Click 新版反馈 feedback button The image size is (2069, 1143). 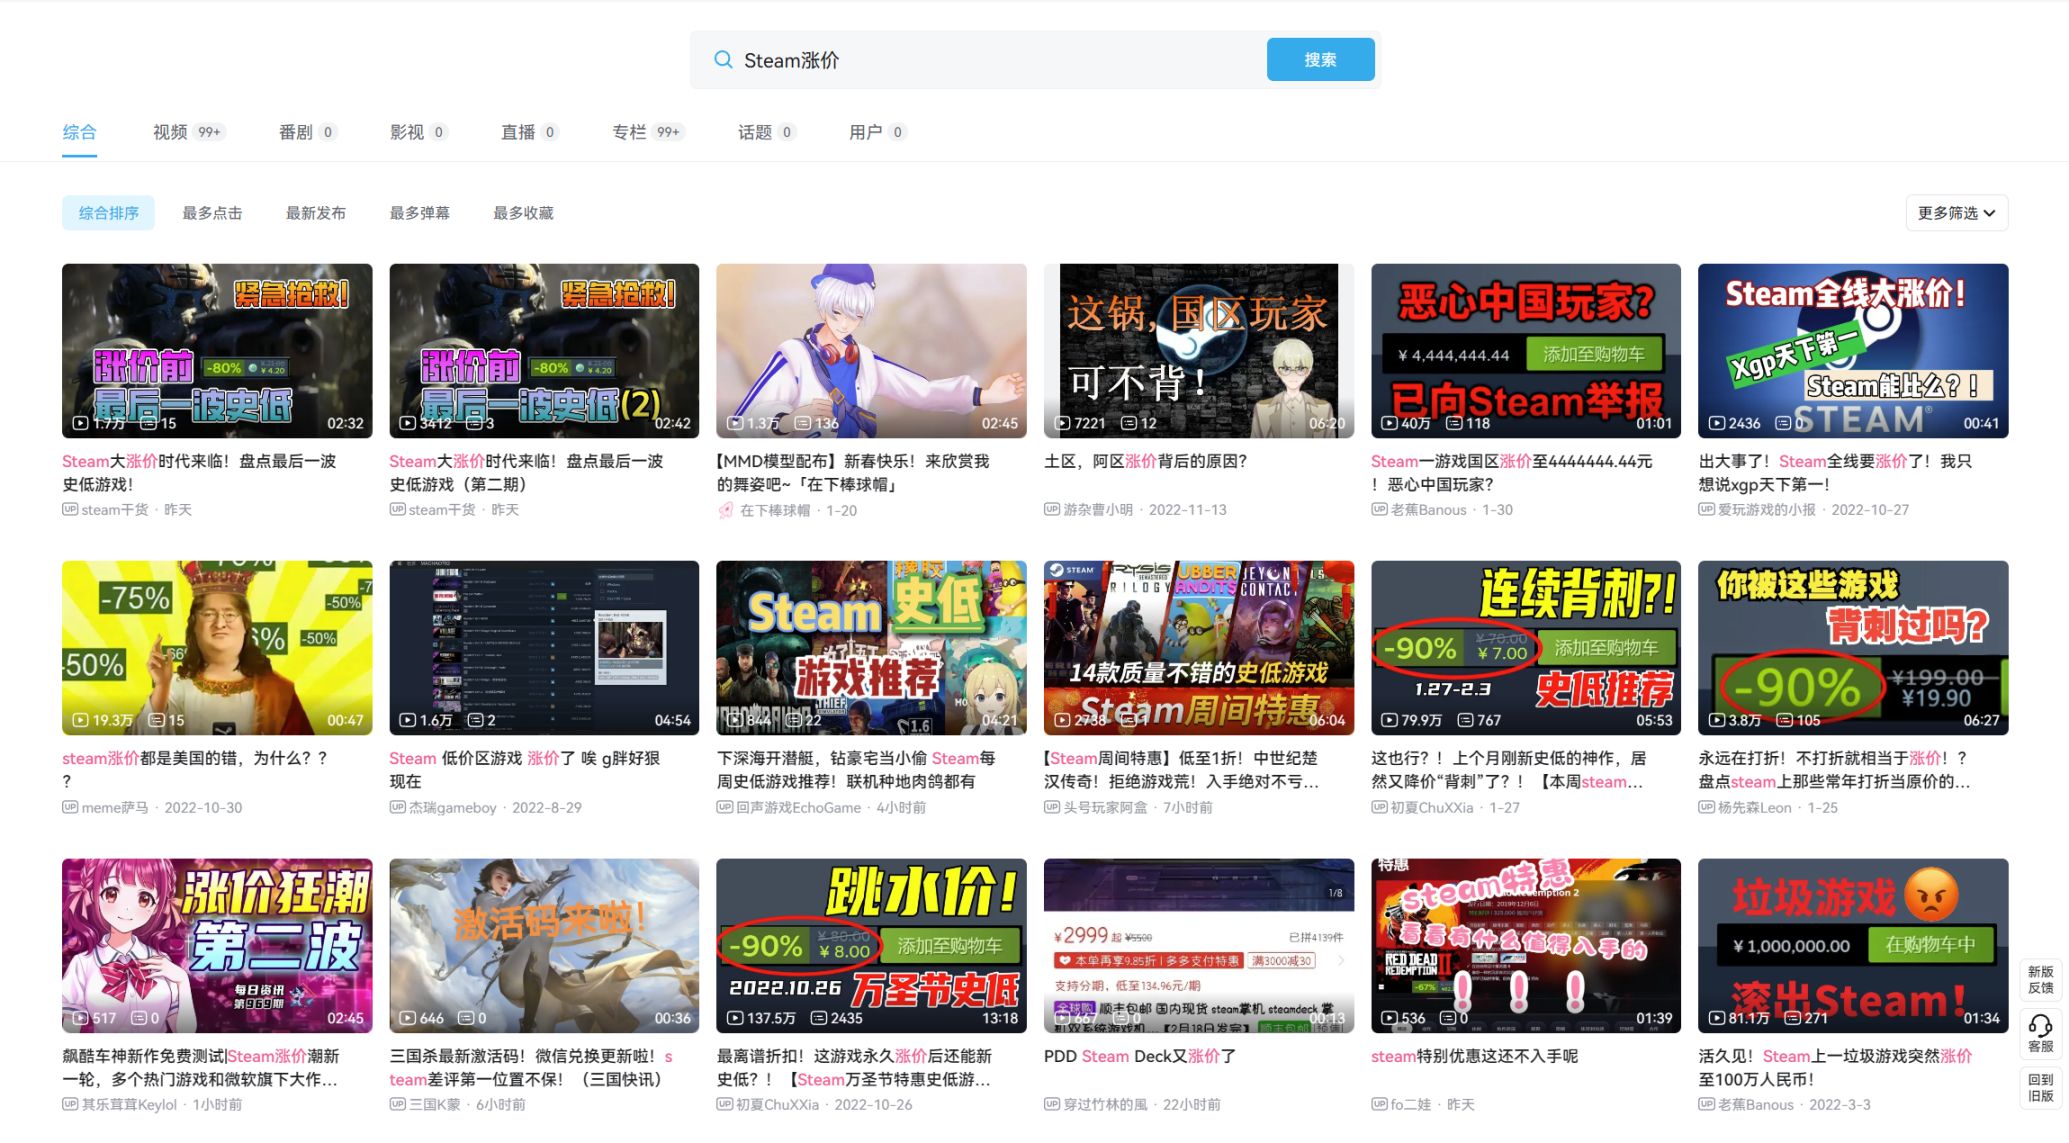pyautogui.click(x=2040, y=980)
